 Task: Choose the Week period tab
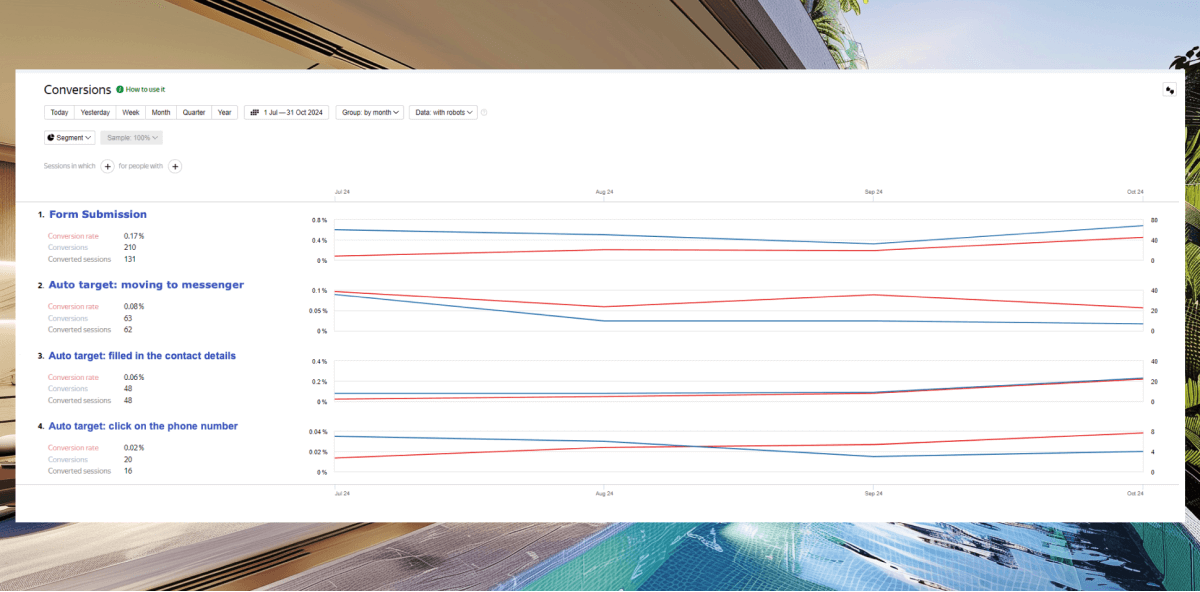(x=130, y=113)
